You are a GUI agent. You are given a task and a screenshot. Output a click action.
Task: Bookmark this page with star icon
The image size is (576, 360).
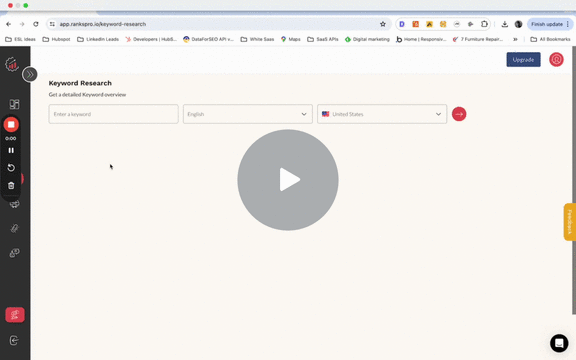(x=383, y=24)
